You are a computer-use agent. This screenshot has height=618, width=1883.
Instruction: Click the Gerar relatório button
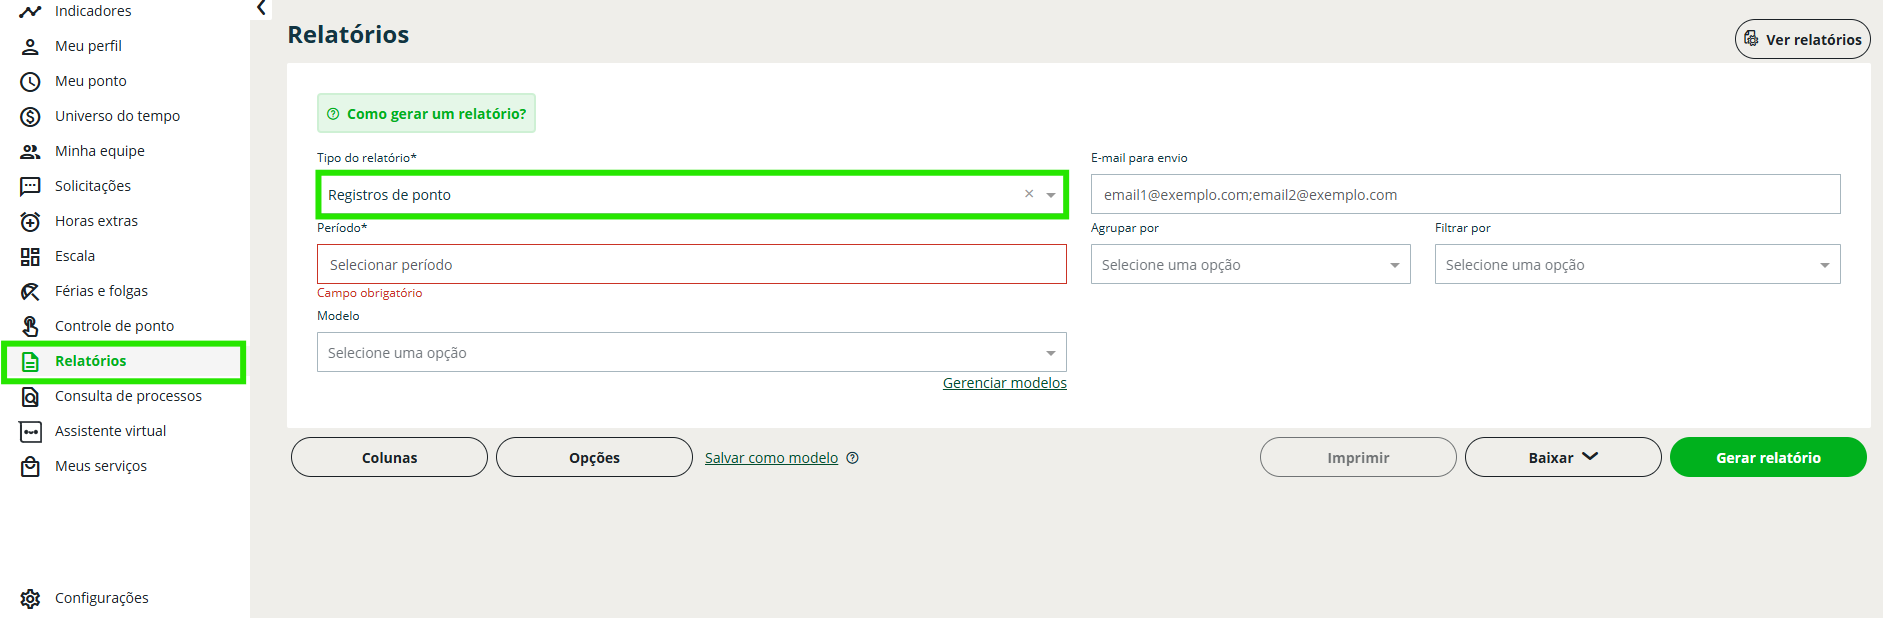click(x=1767, y=458)
